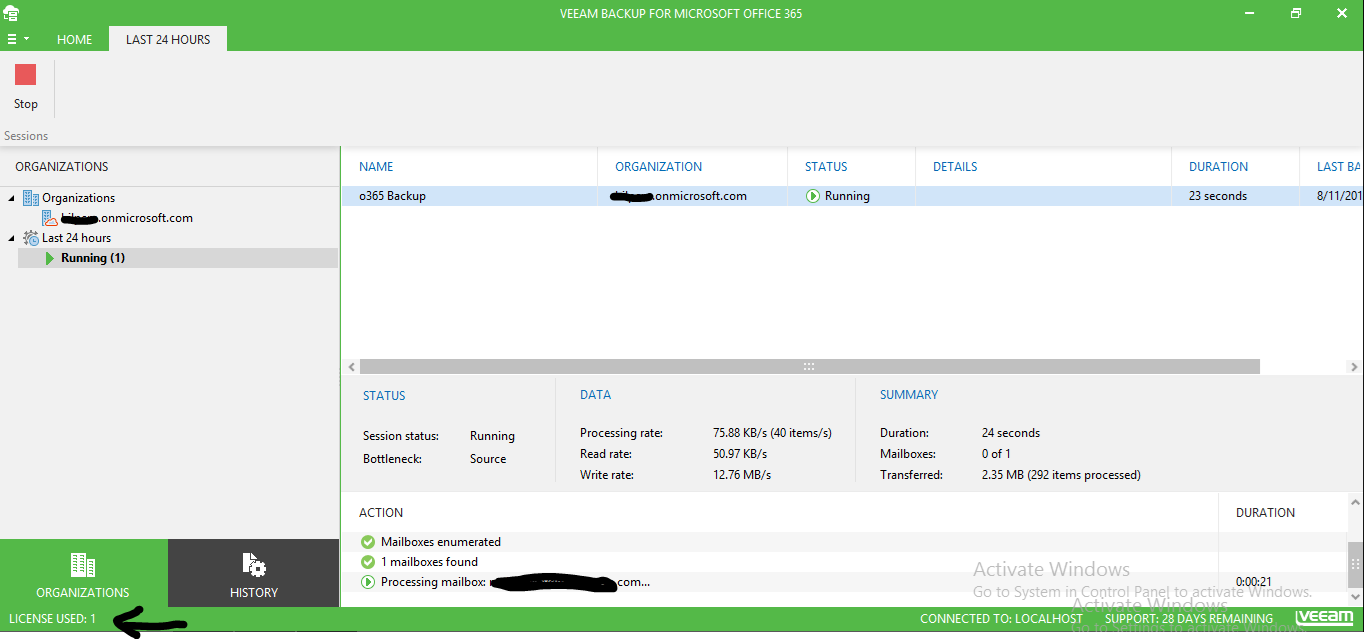Viewport: 1364px width, 639px height.
Task: Click the LICENSE USED: 1 status text
Action: coord(52,619)
